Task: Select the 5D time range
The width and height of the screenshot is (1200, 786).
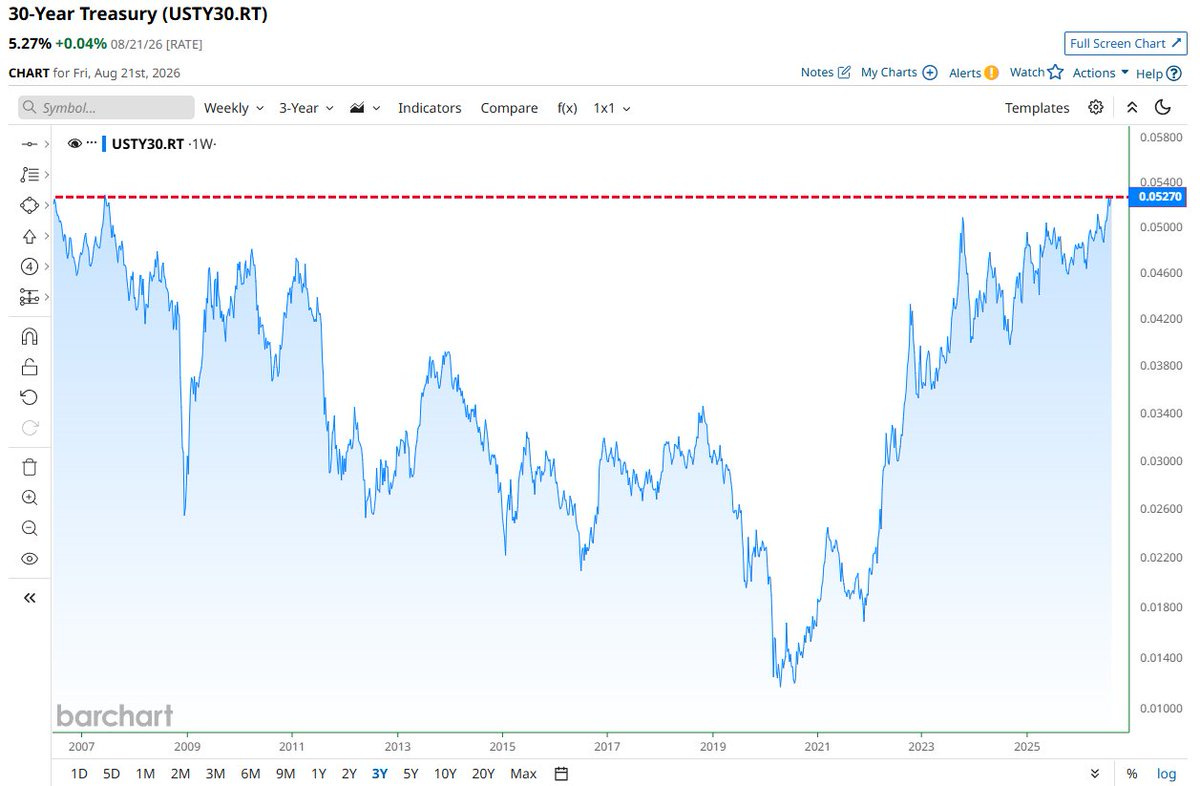Action: [112, 773]
